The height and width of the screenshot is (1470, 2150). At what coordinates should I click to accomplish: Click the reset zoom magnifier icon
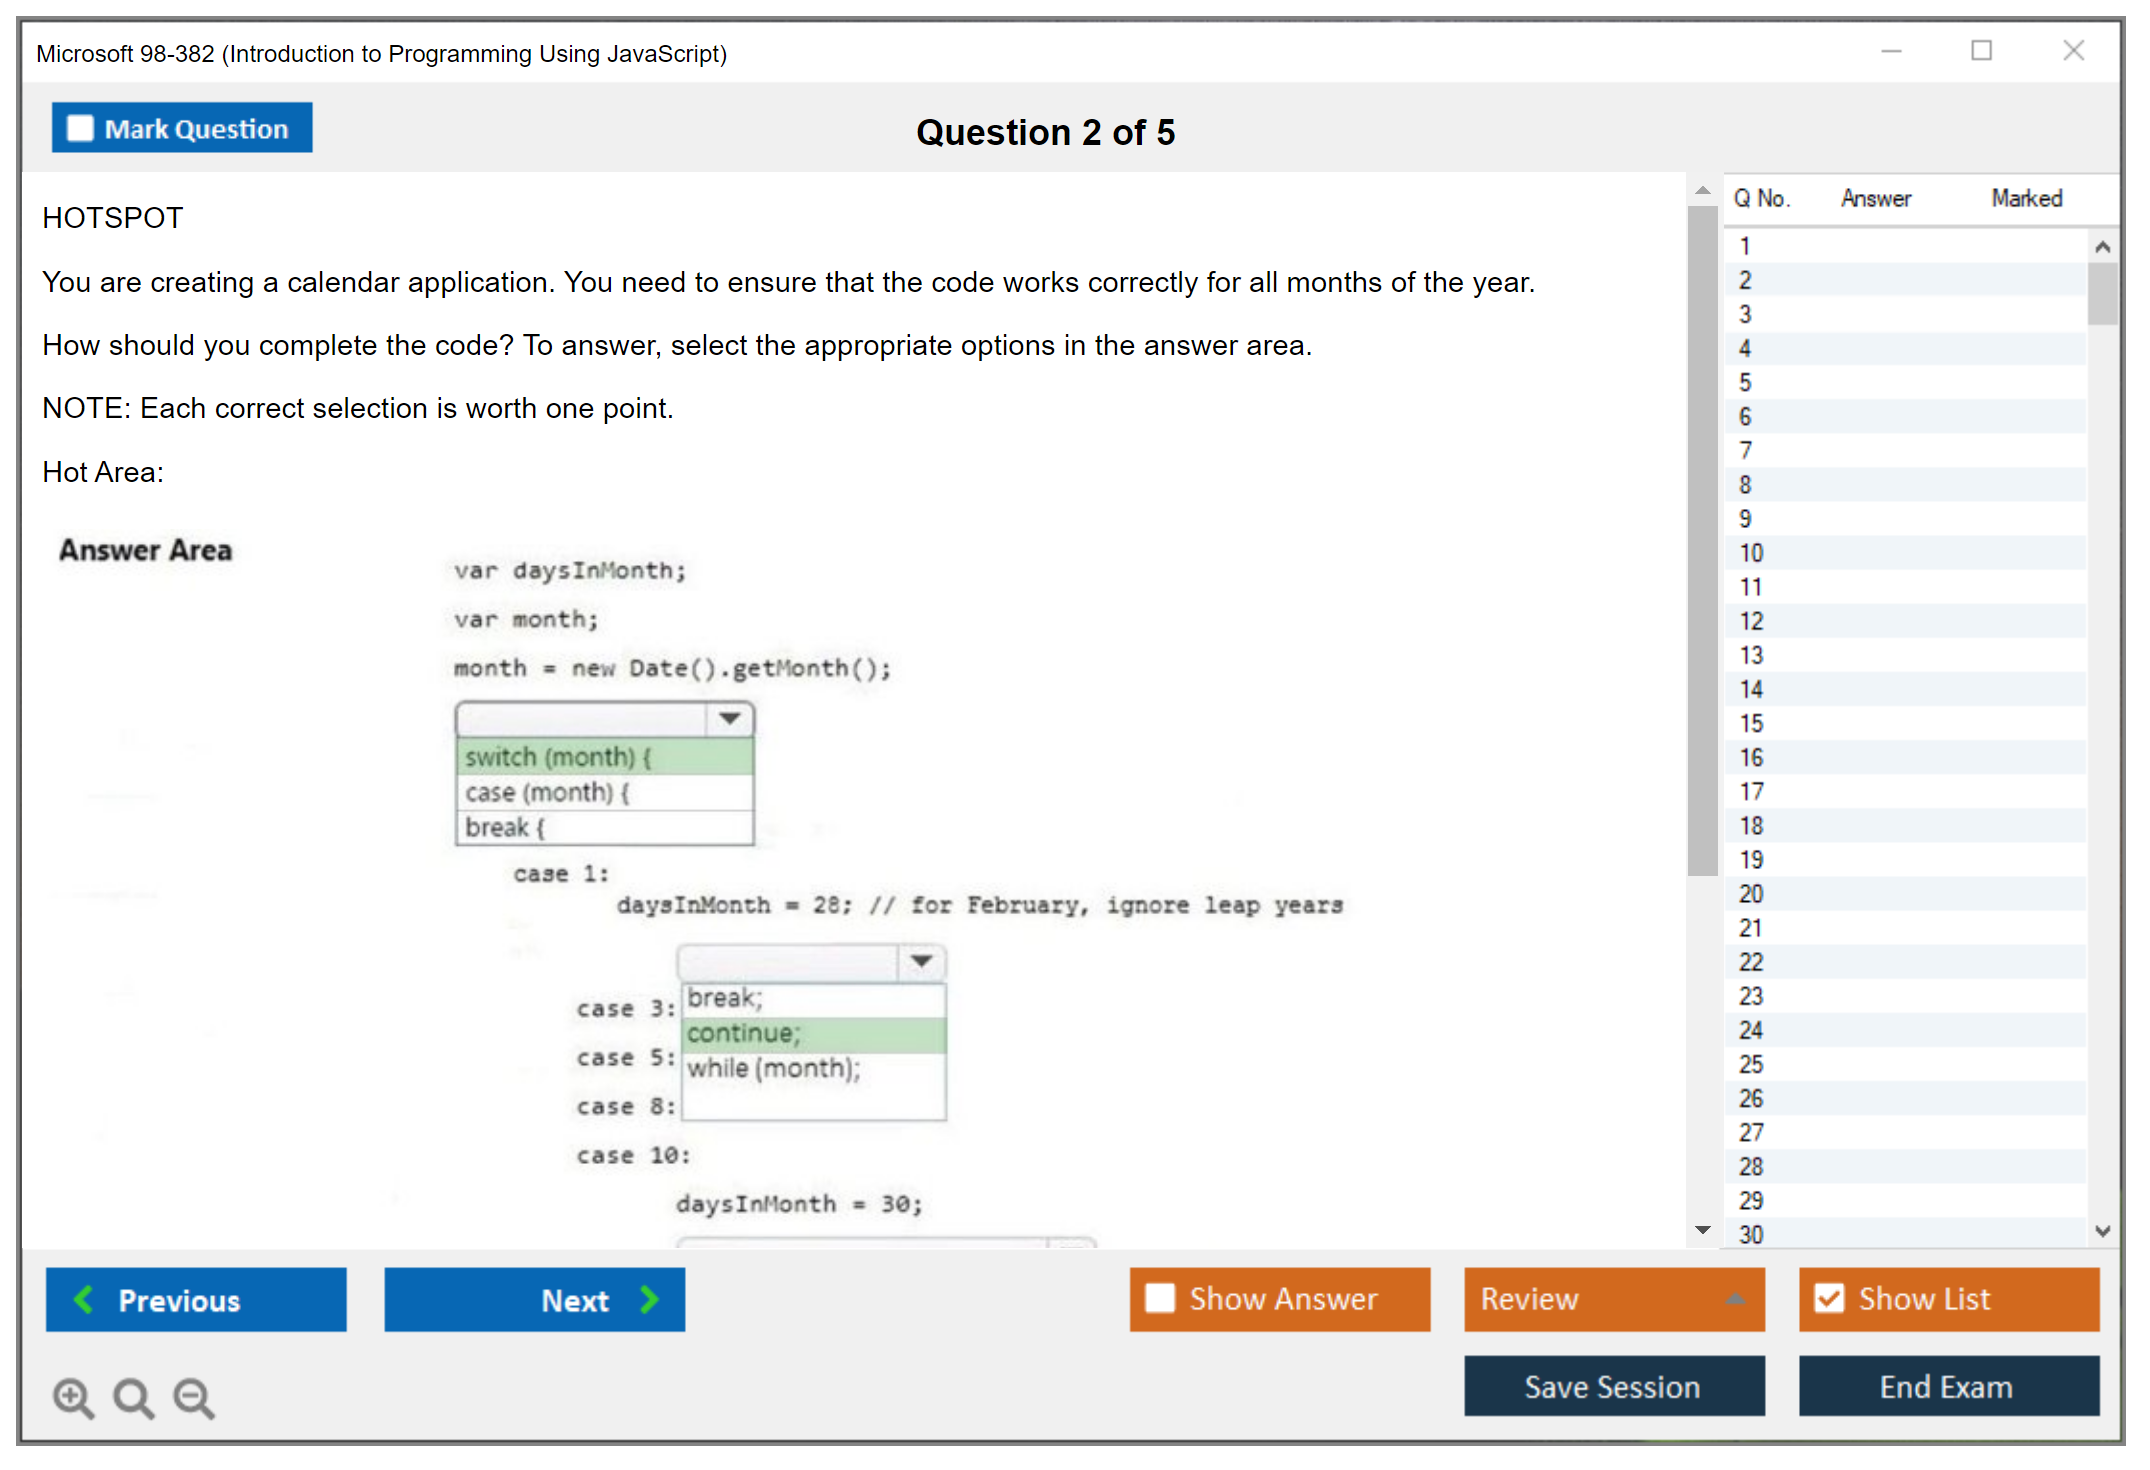(133, 1397)
